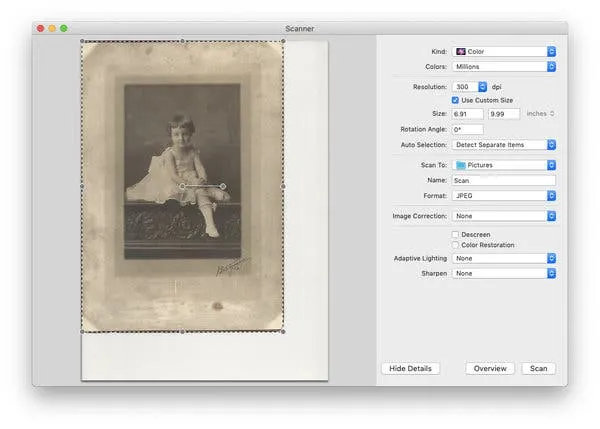
Task: Open the Format JPEG dropdown
Action: 503,196
